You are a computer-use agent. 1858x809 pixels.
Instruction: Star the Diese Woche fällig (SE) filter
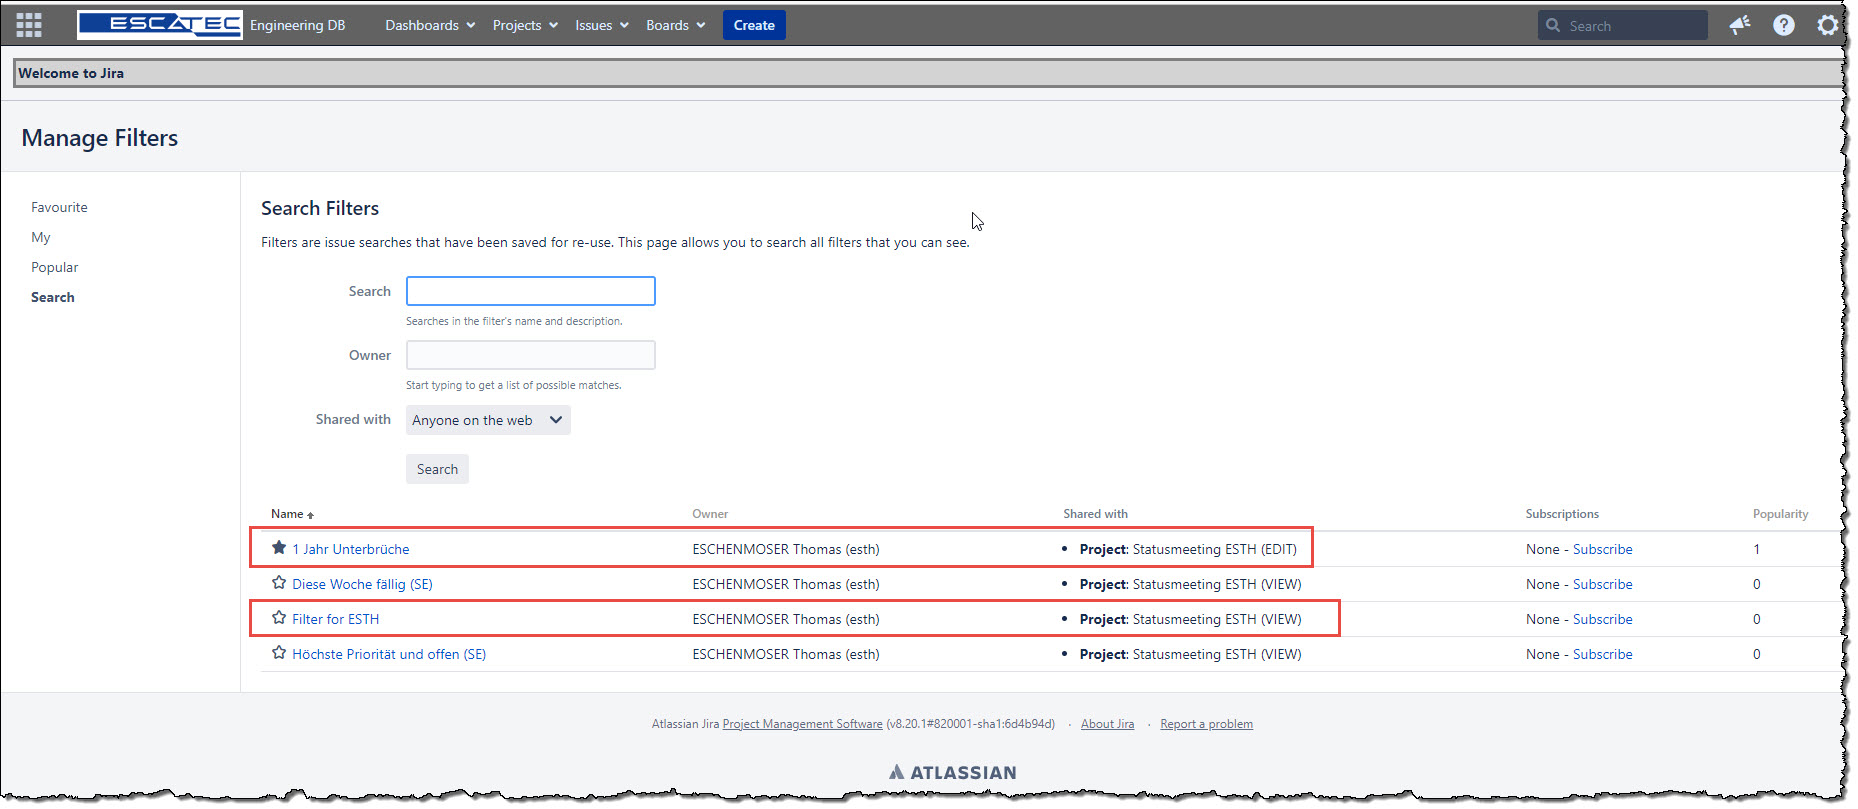[279, 583]
